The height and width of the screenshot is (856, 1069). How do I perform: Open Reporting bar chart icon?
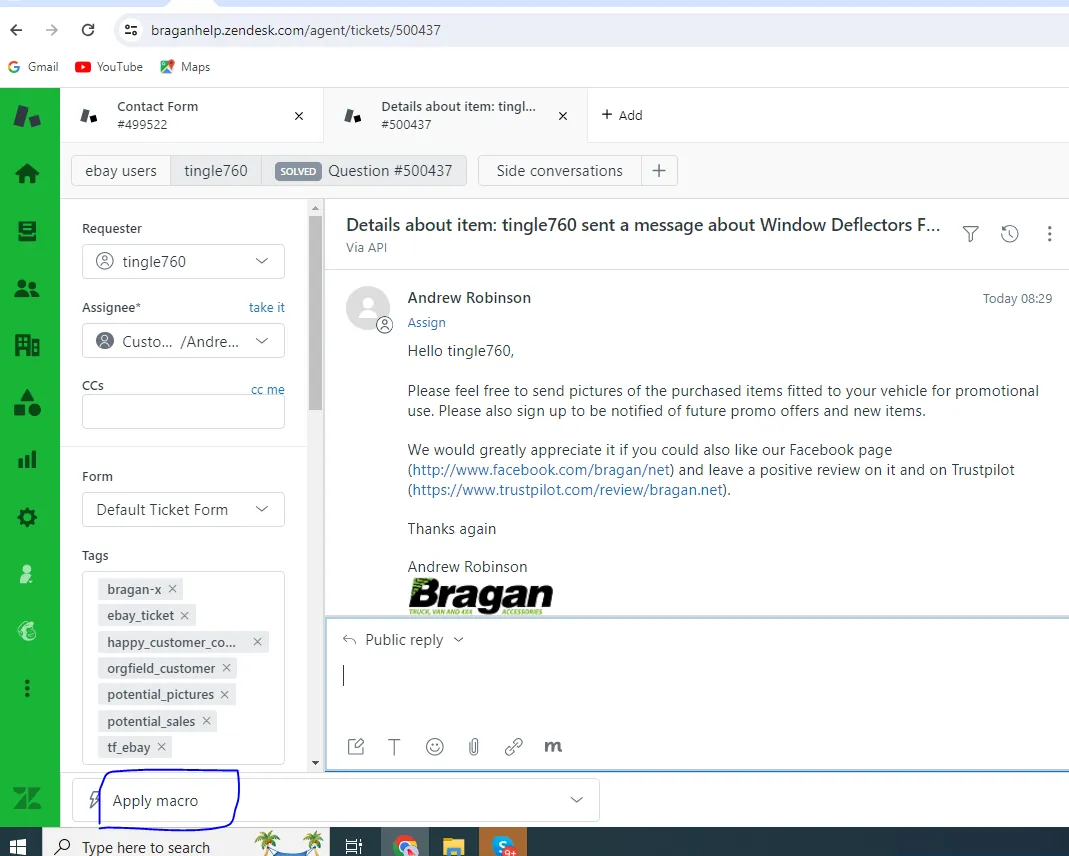point(27,460)
